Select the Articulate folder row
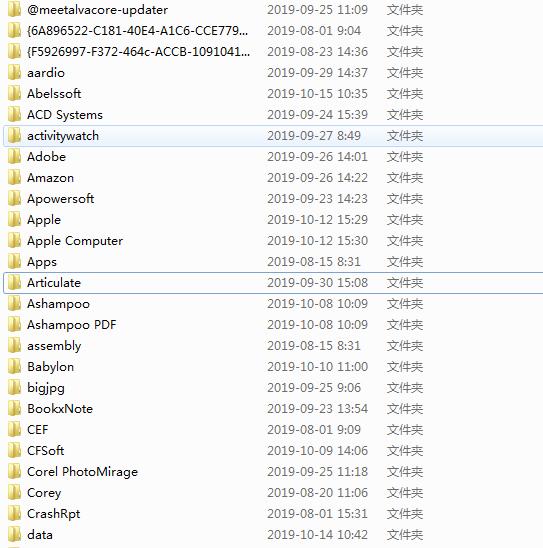Image resolution: width=543 pixels, height=548 pixels. coord(273,283)
